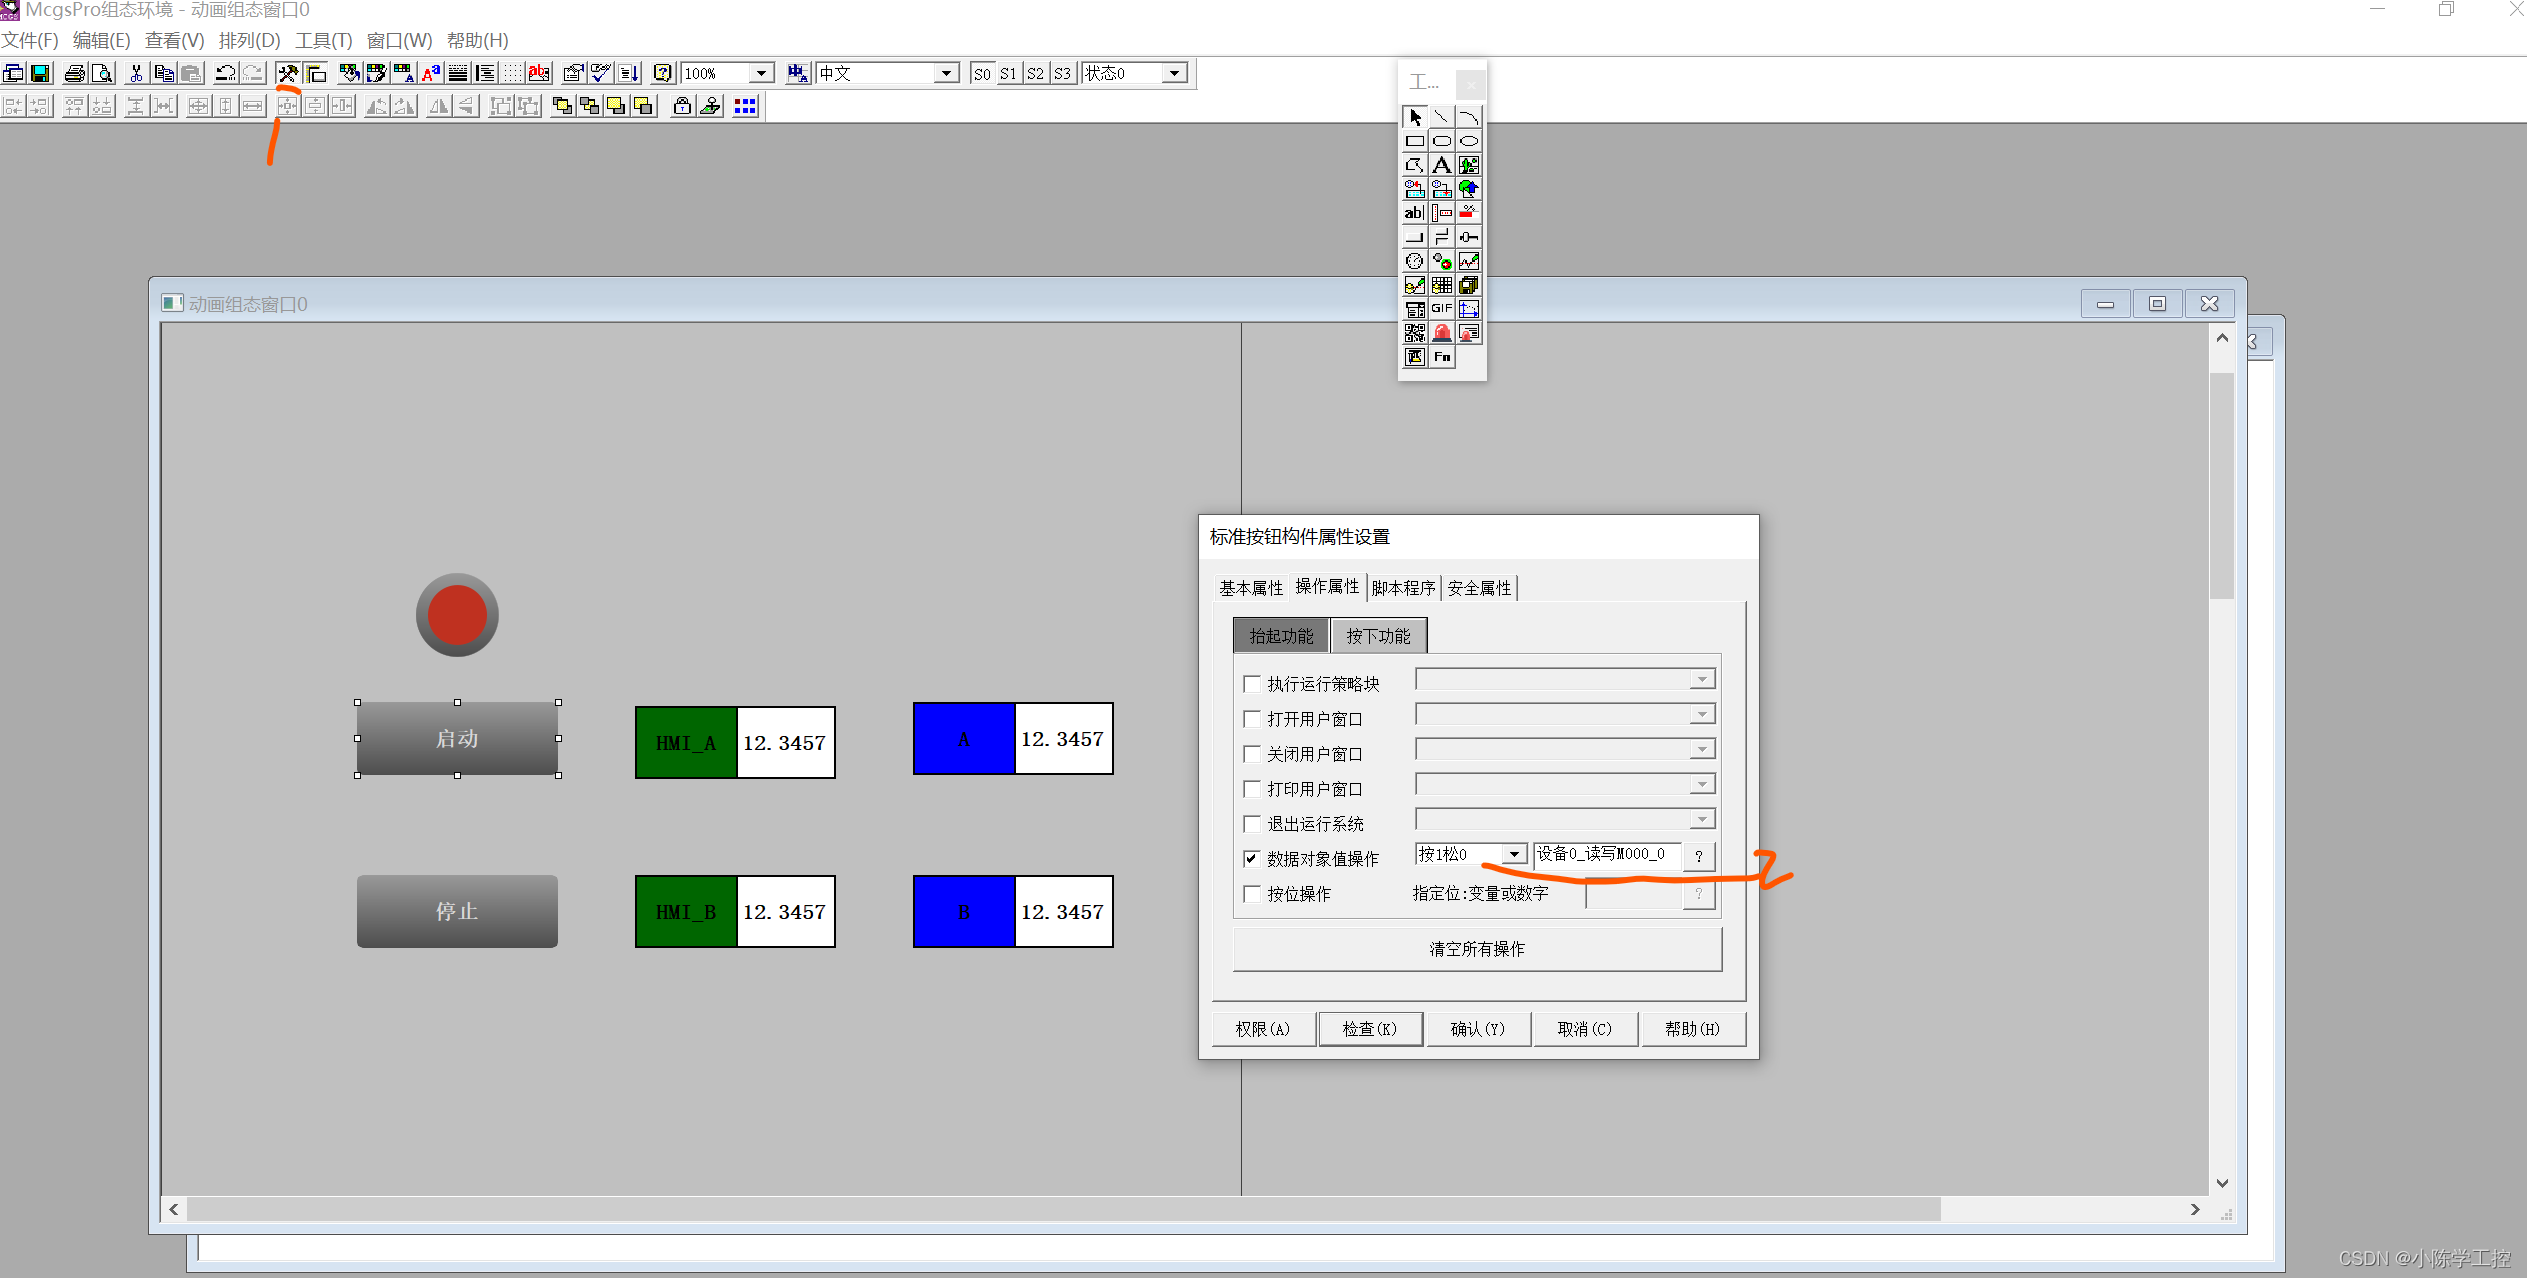Select the QR code component tool
2527x1278 pixels.
point(1414,333)
